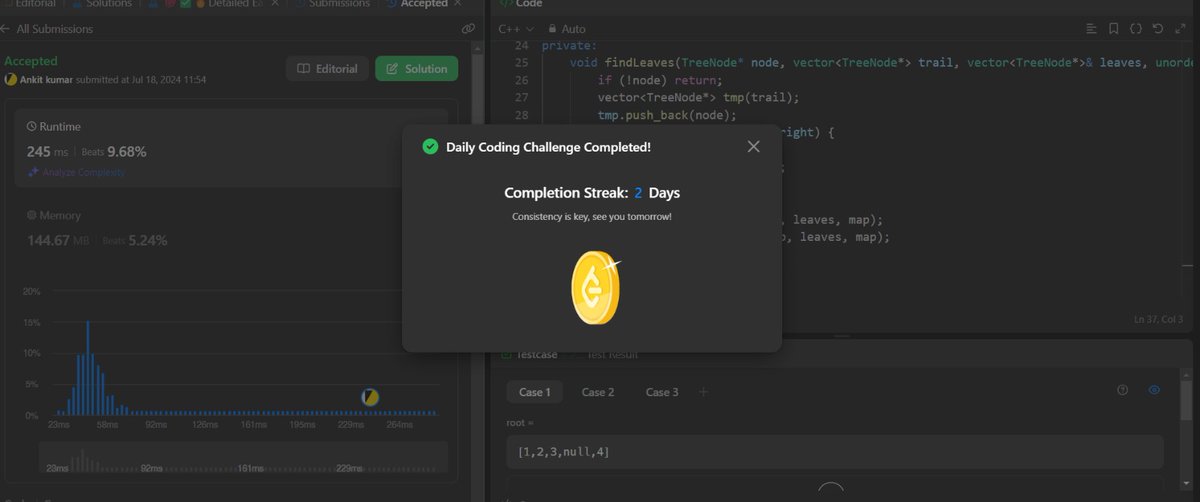
Task: Open the Editorial button
Action: [327, 69]
